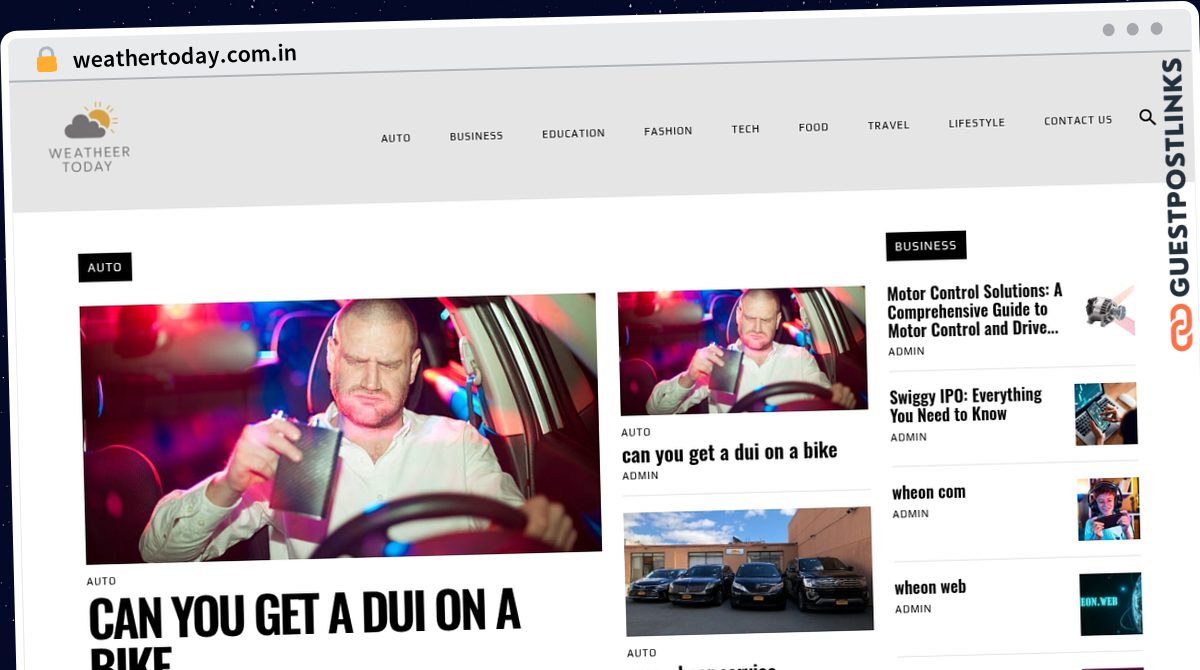The image size is (1200, 670).
Task: Click the wheon com article thumbnail
Action: click(x=1109, y=509)
